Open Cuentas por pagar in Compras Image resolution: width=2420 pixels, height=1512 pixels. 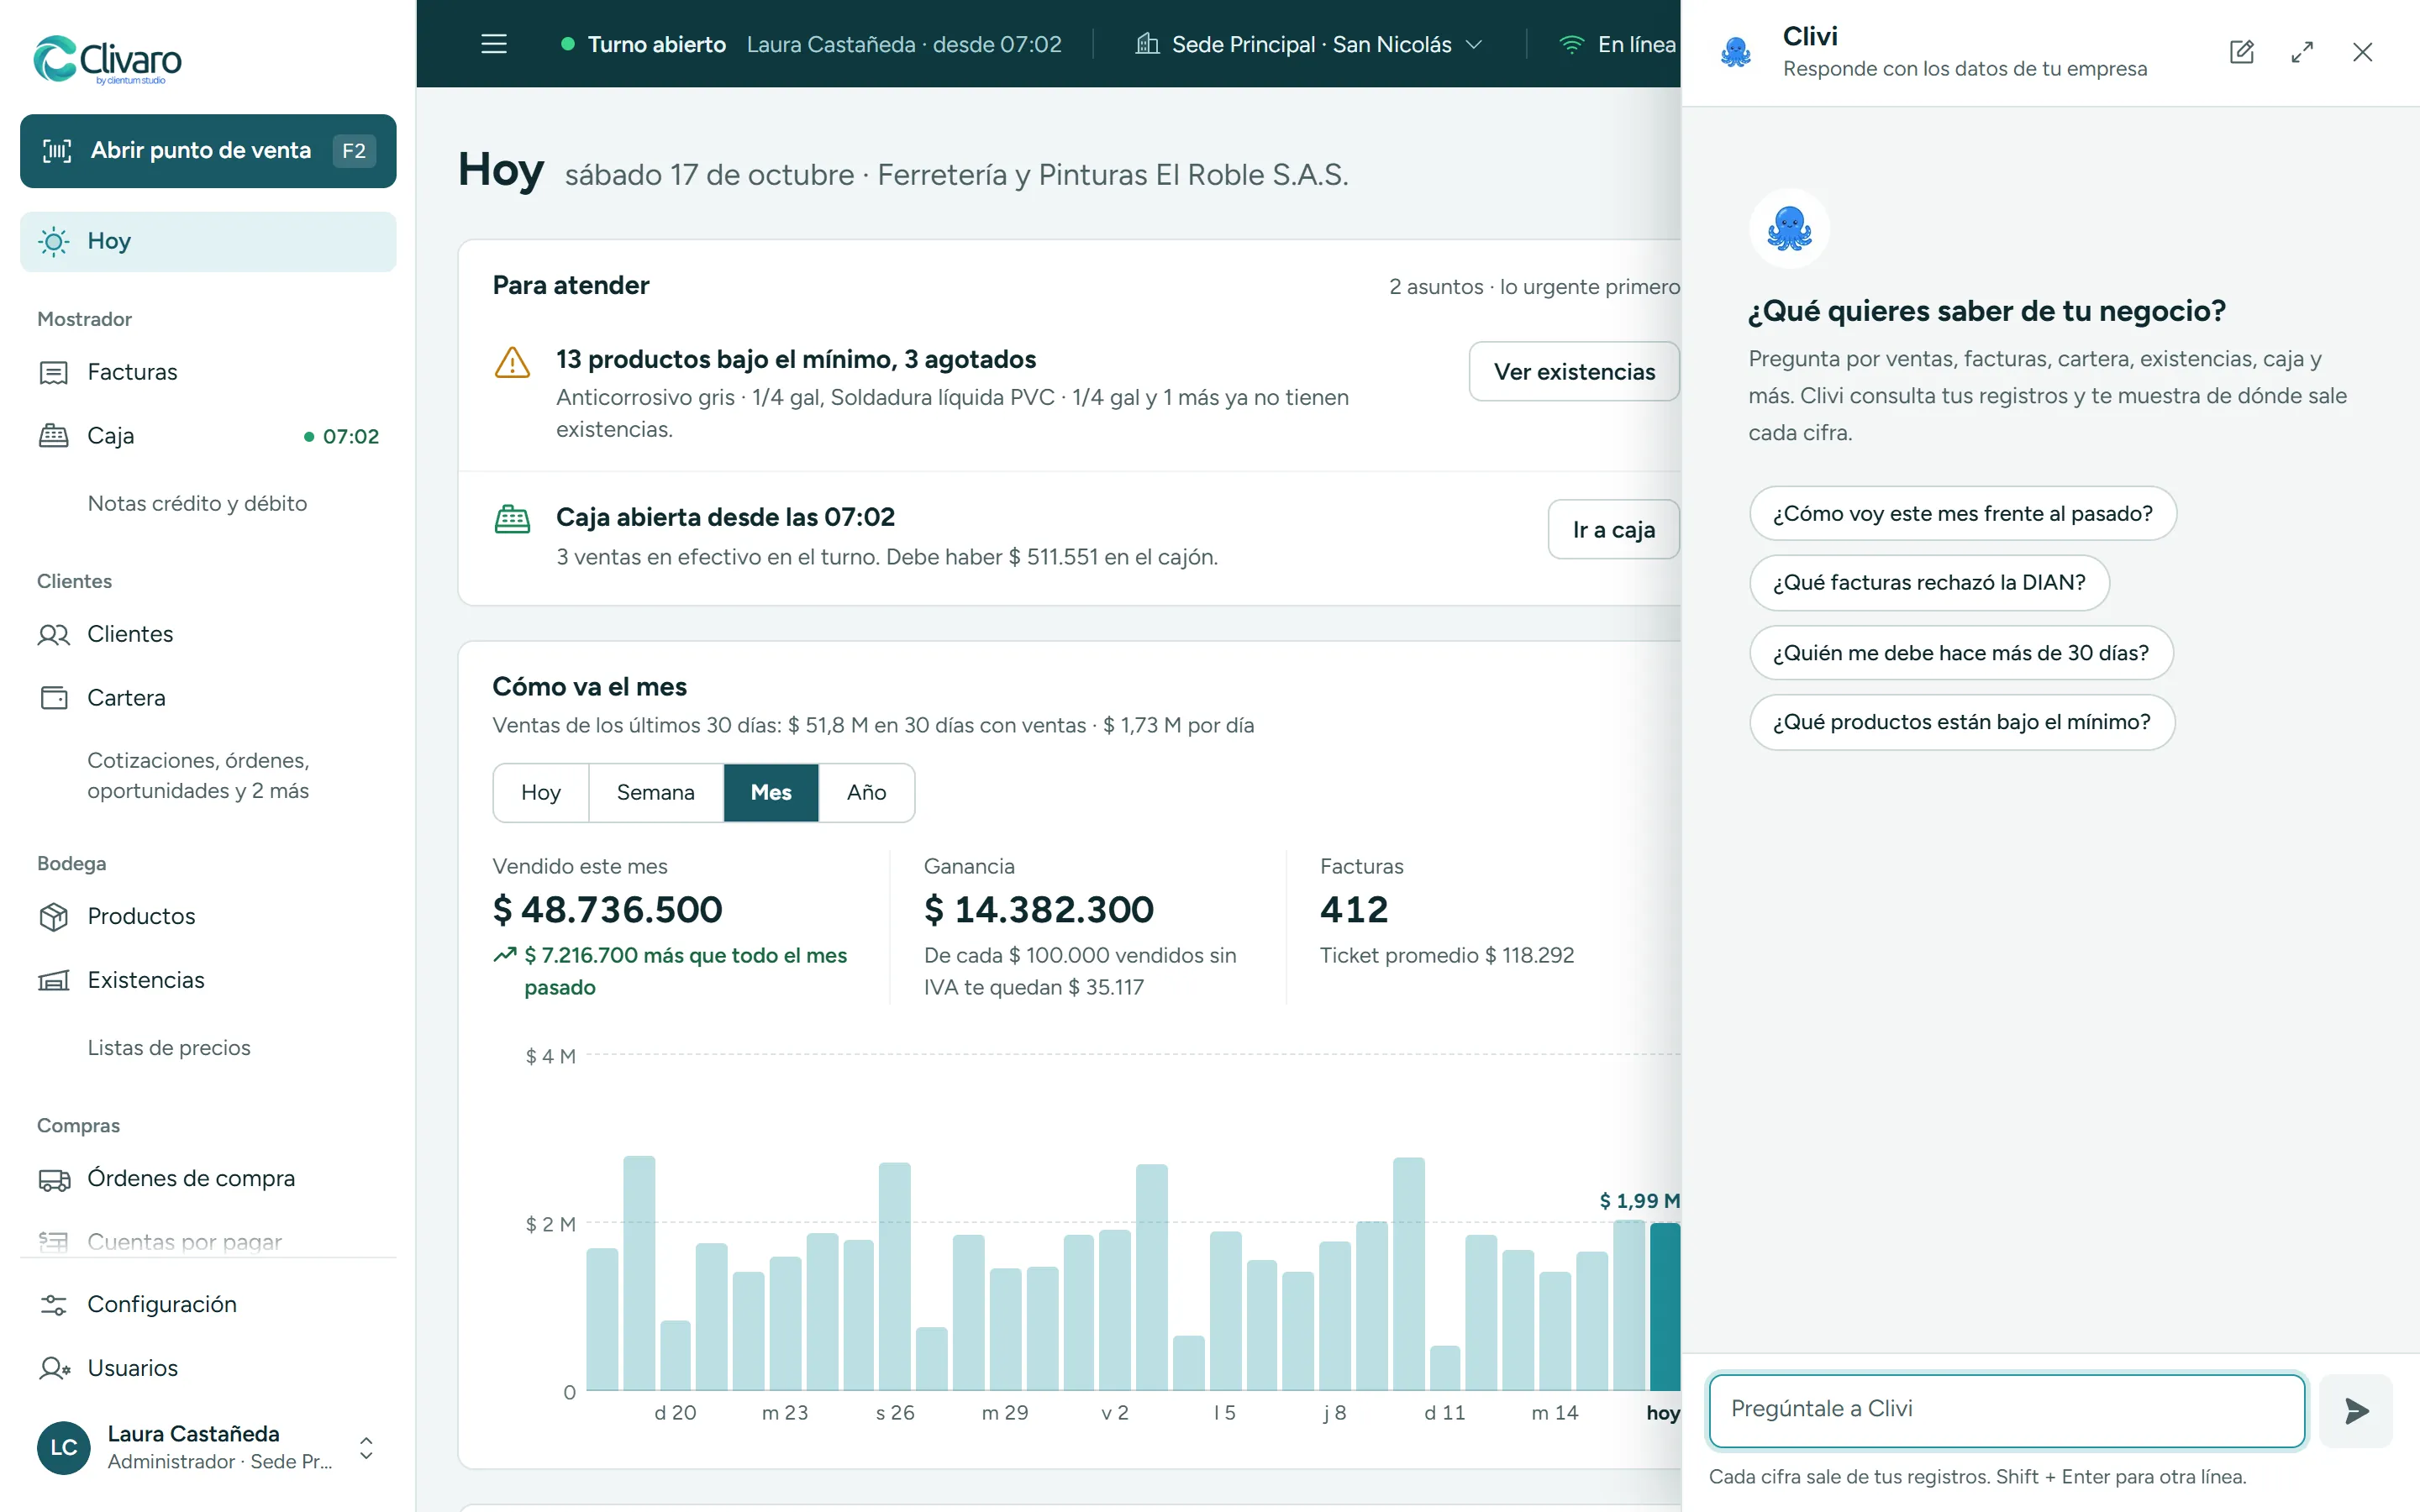coord(208,1241)
